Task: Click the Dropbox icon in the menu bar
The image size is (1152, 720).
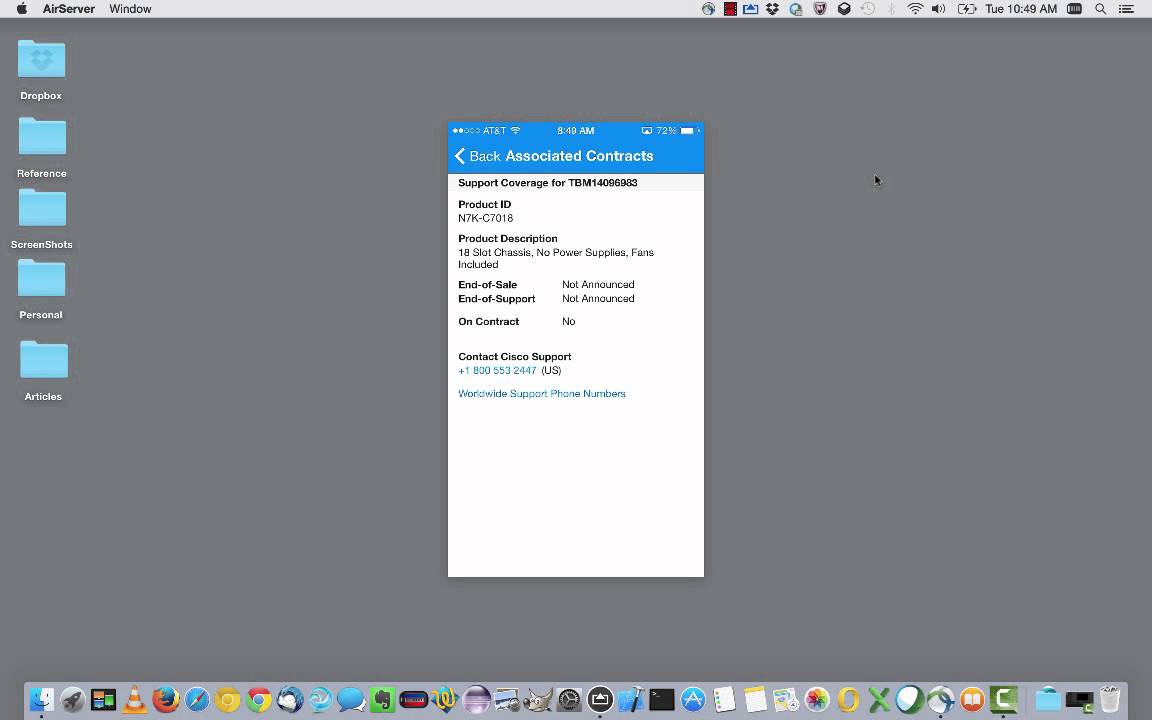Action: (772, 9)
